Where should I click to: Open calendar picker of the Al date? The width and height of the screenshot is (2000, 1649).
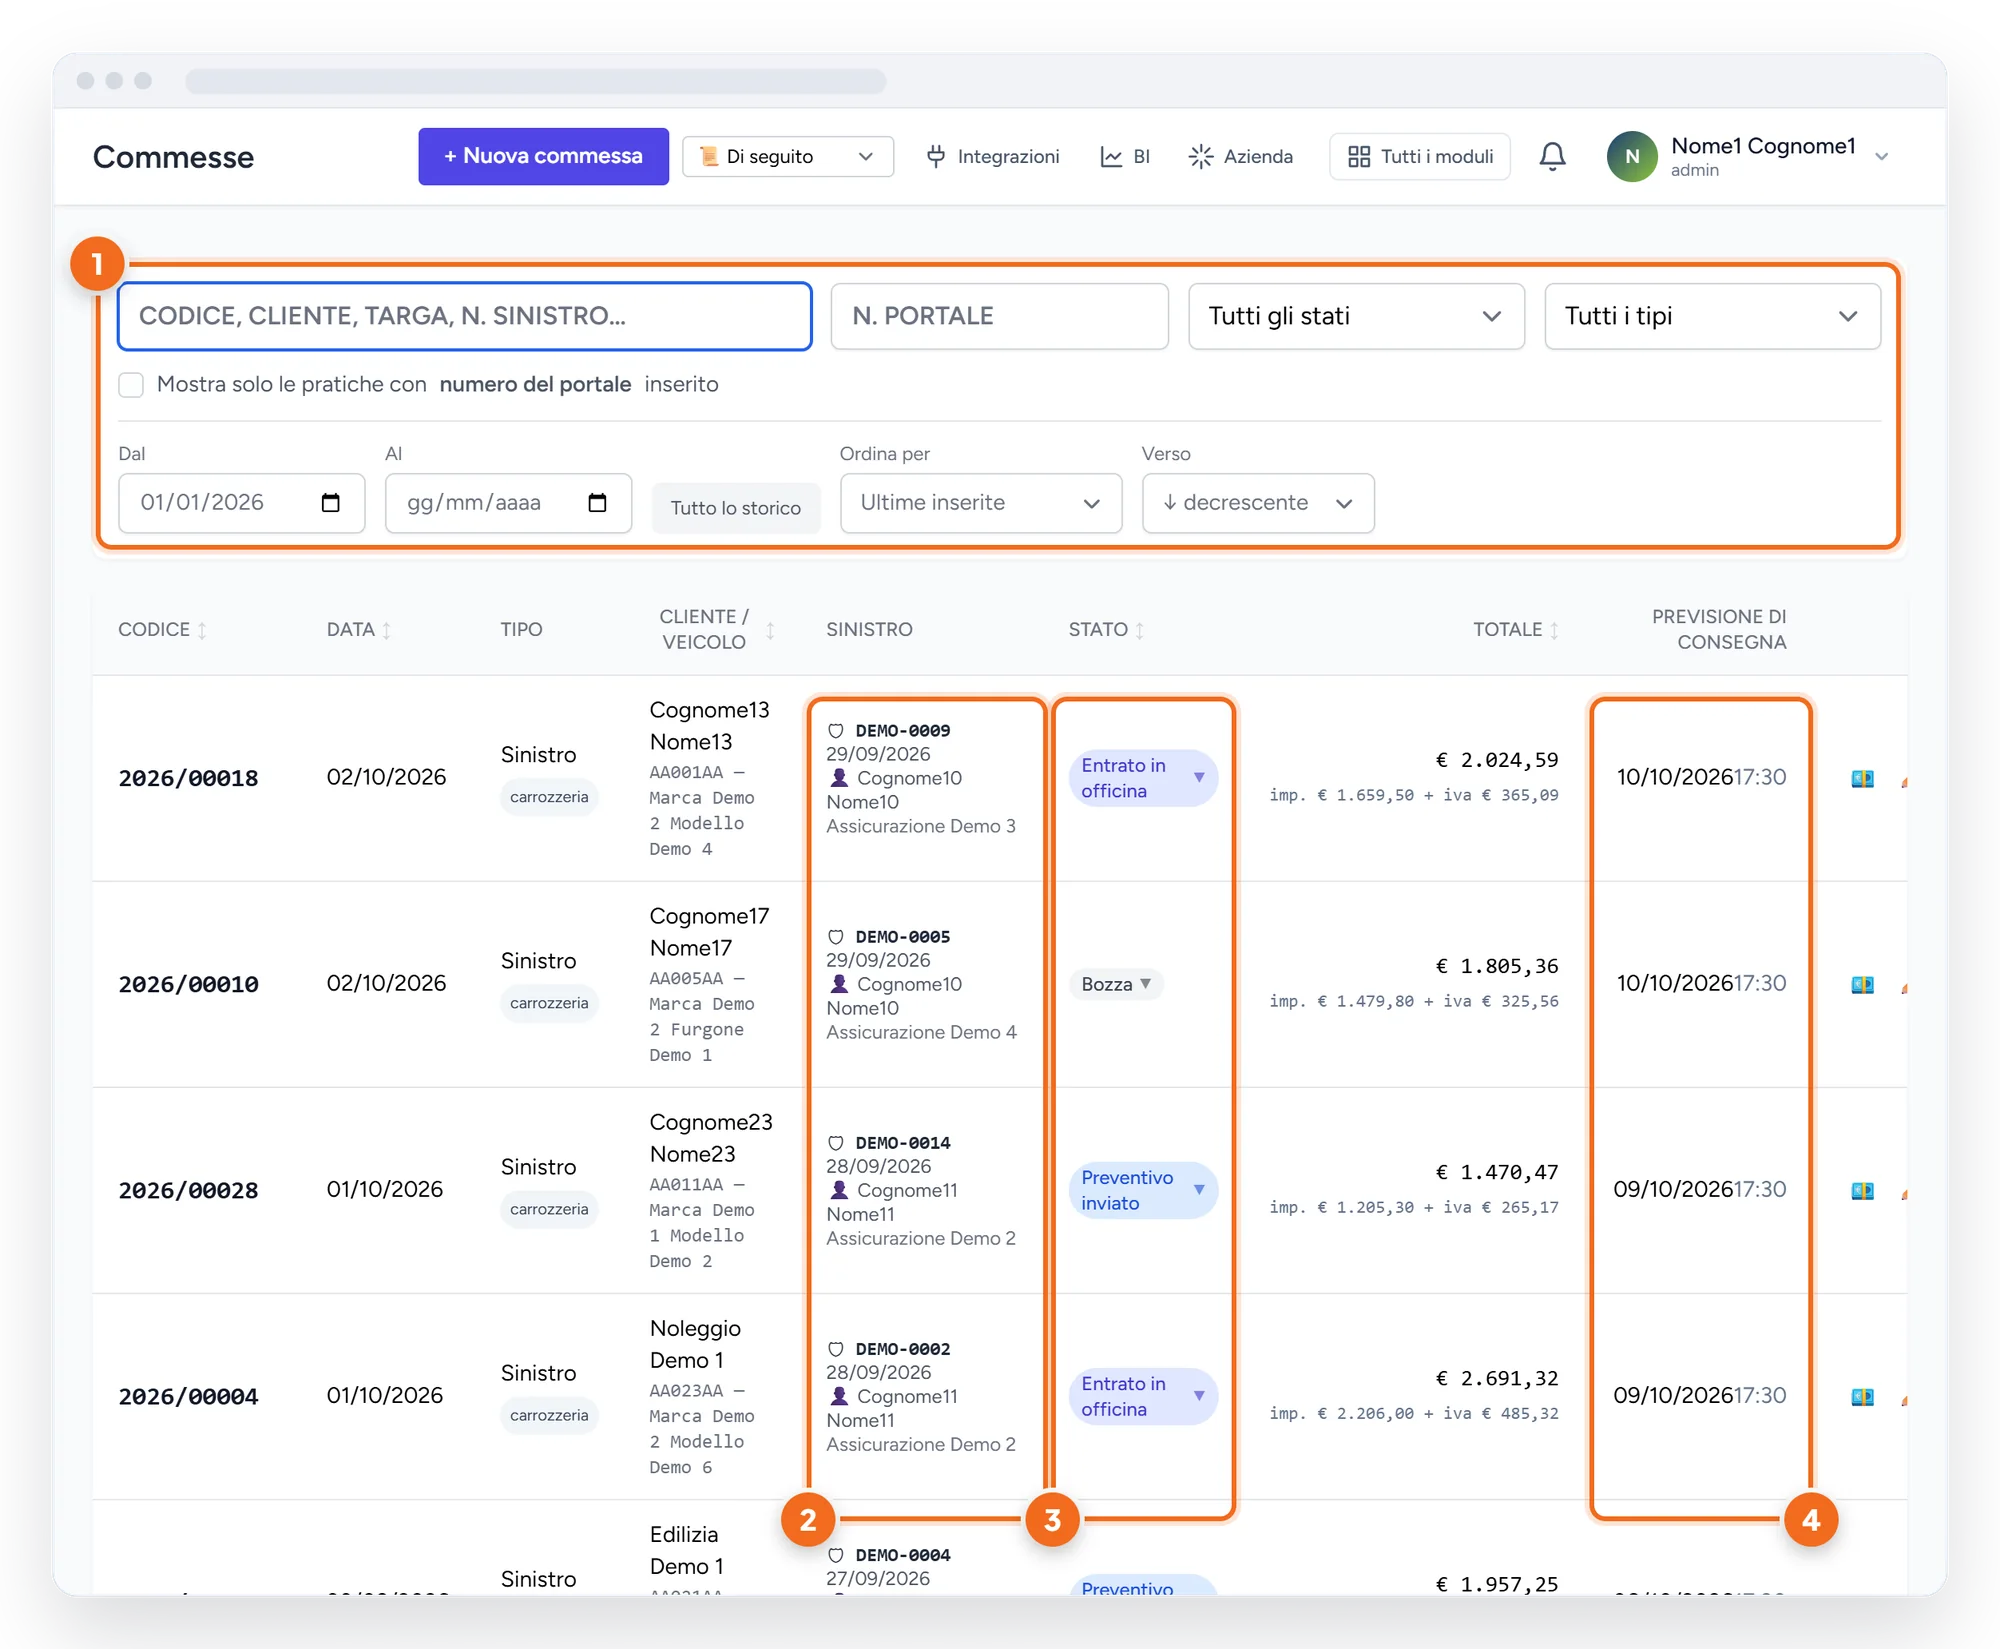[x=597, y=503]
